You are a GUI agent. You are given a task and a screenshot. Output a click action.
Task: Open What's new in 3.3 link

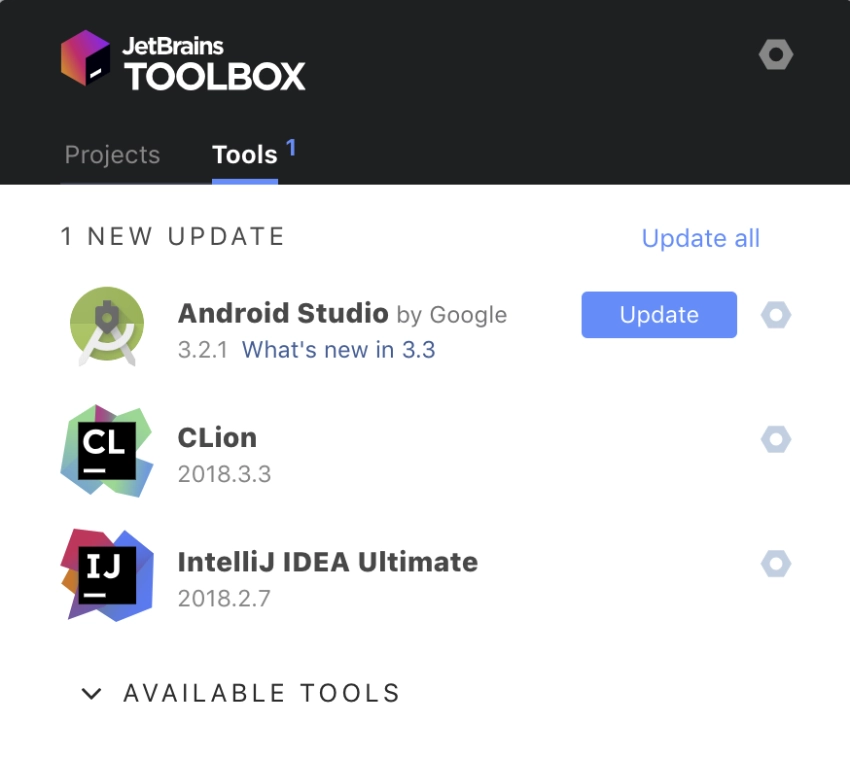click(x=338, y=350)
